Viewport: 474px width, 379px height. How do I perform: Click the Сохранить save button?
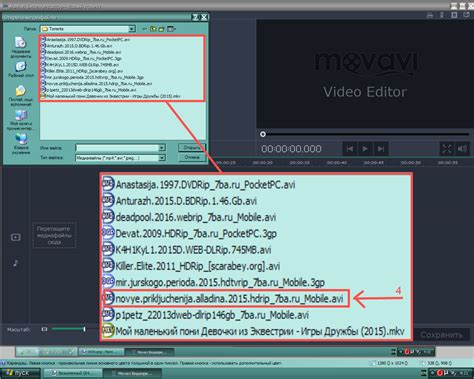[441, 335]
